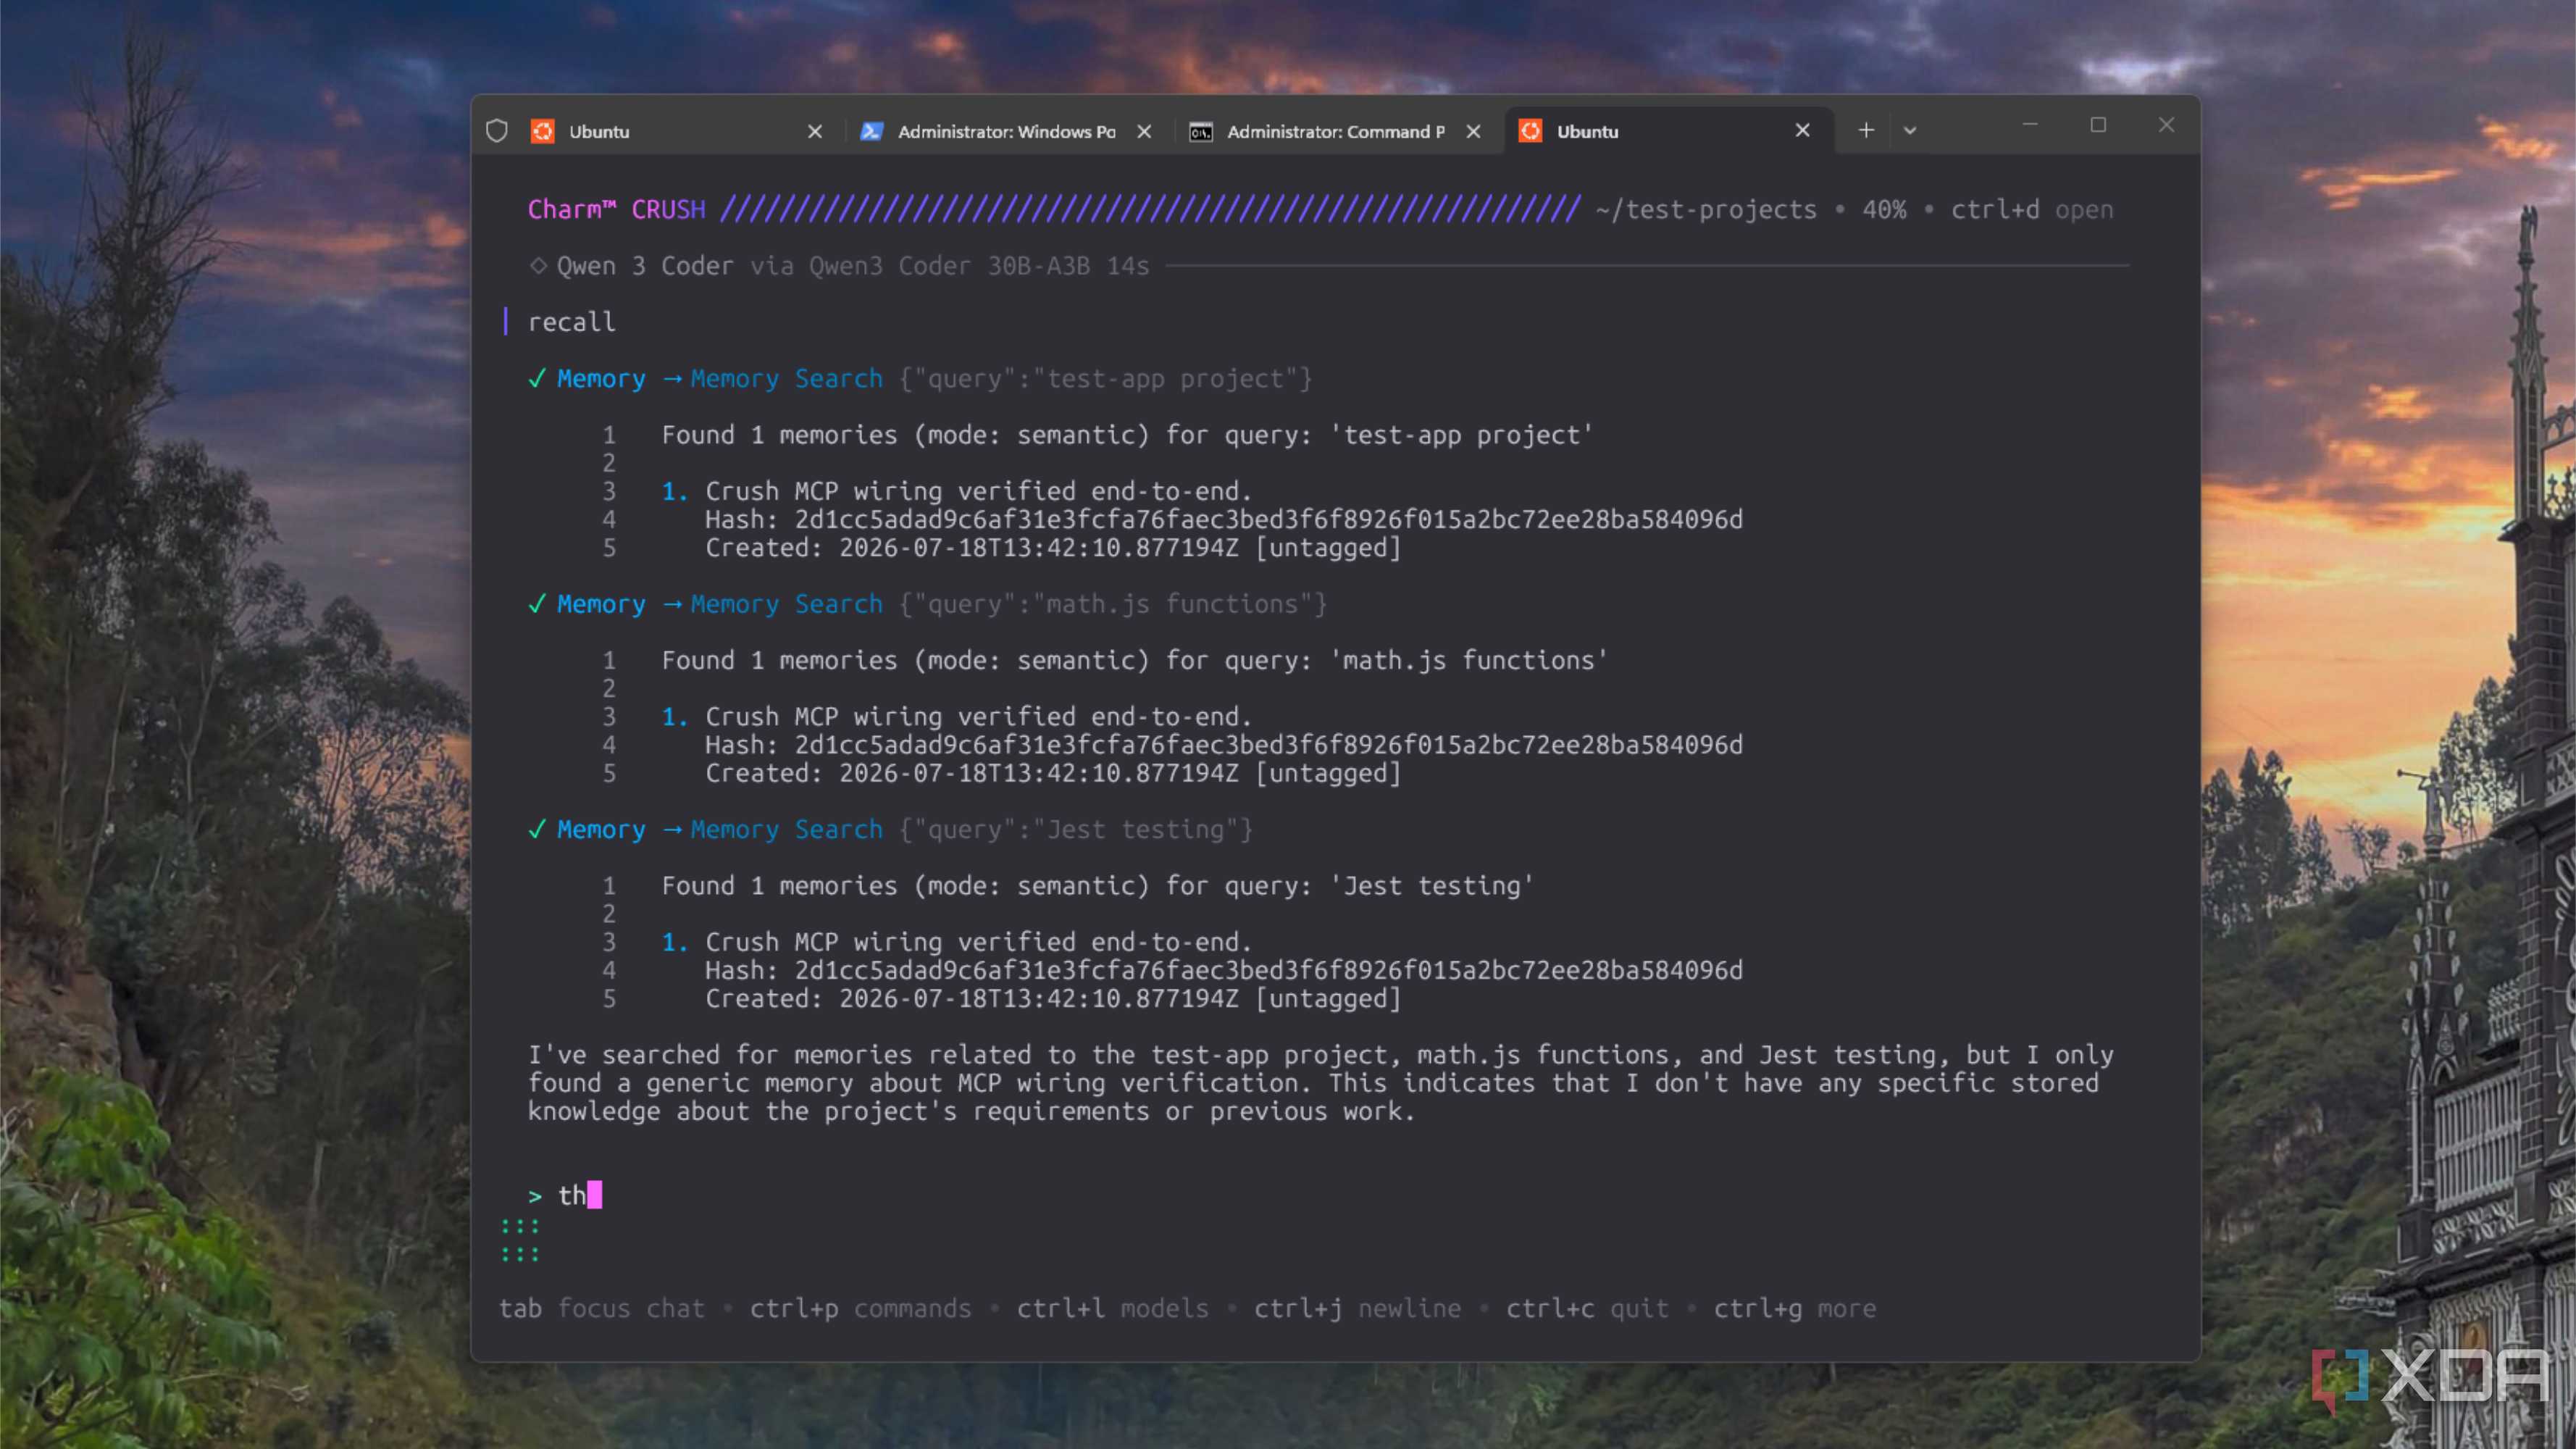Click the 40% context usage indicator
The width and height of the screenshot is (2576, 1449).
click(1884, 210)
